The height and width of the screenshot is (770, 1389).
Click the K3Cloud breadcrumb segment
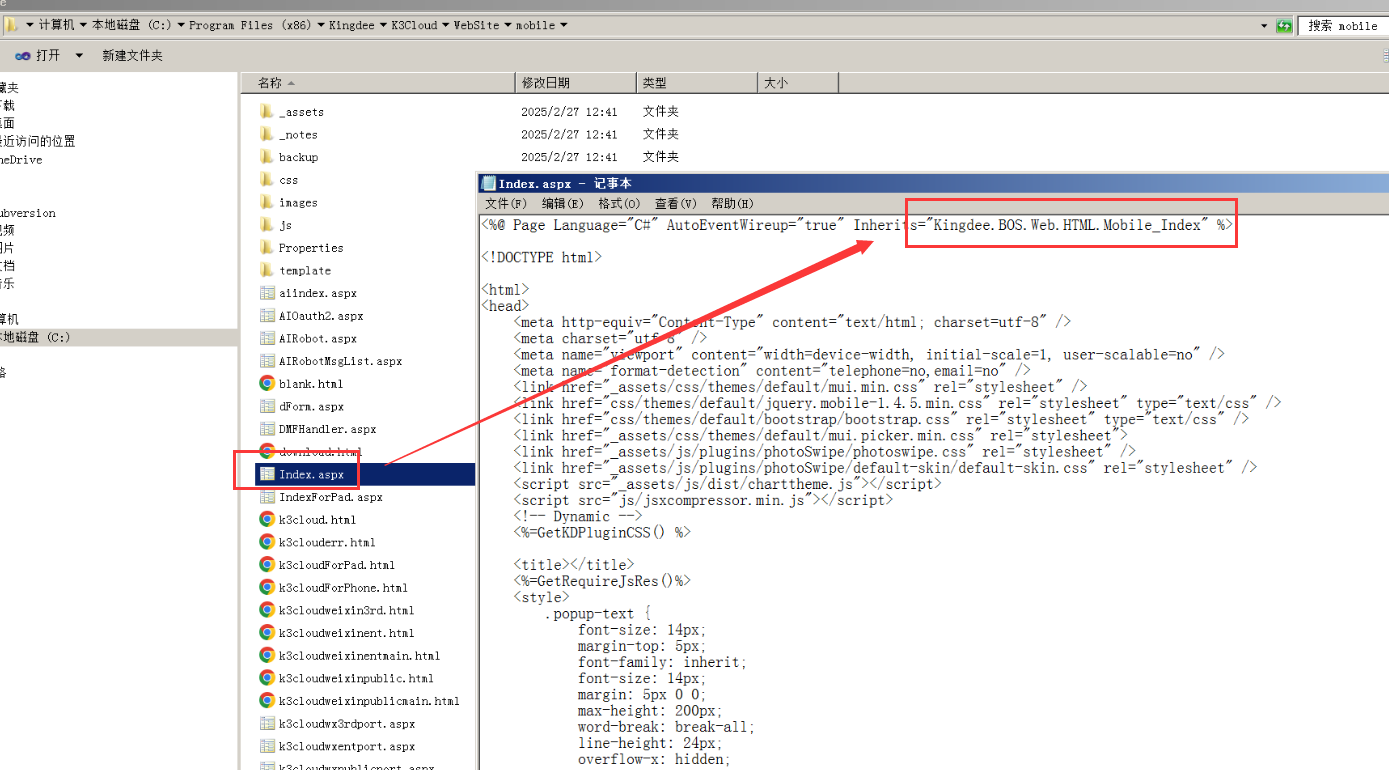(414, 25)
